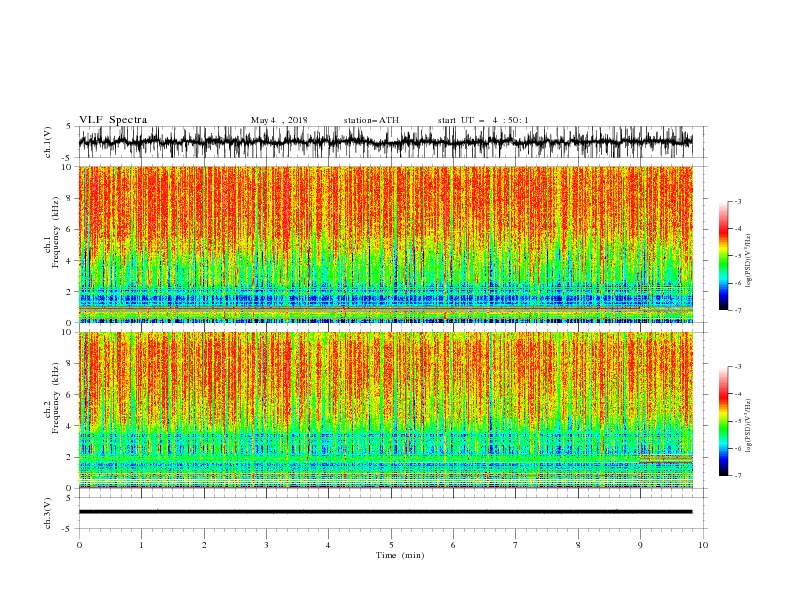
Task: Click the "-3" label on ch.1 colorbar
Action: 737,201
